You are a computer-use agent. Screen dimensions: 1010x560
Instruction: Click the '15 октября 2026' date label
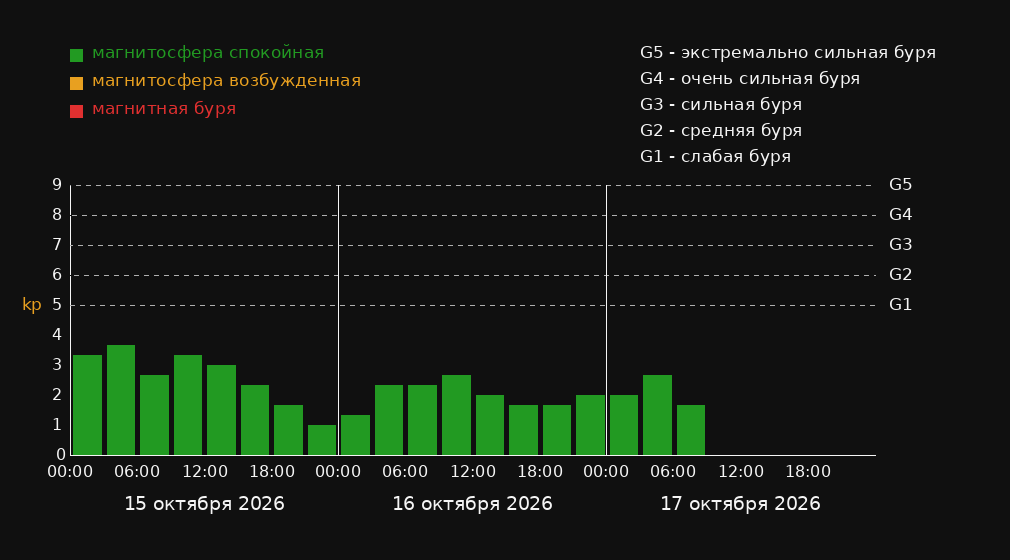coord(204,504)
